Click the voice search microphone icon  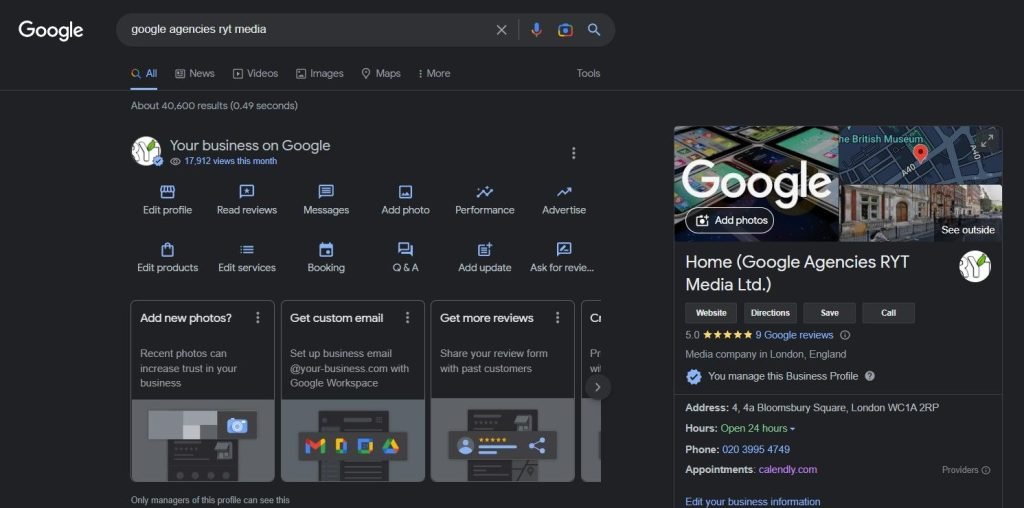click(537, 30)
